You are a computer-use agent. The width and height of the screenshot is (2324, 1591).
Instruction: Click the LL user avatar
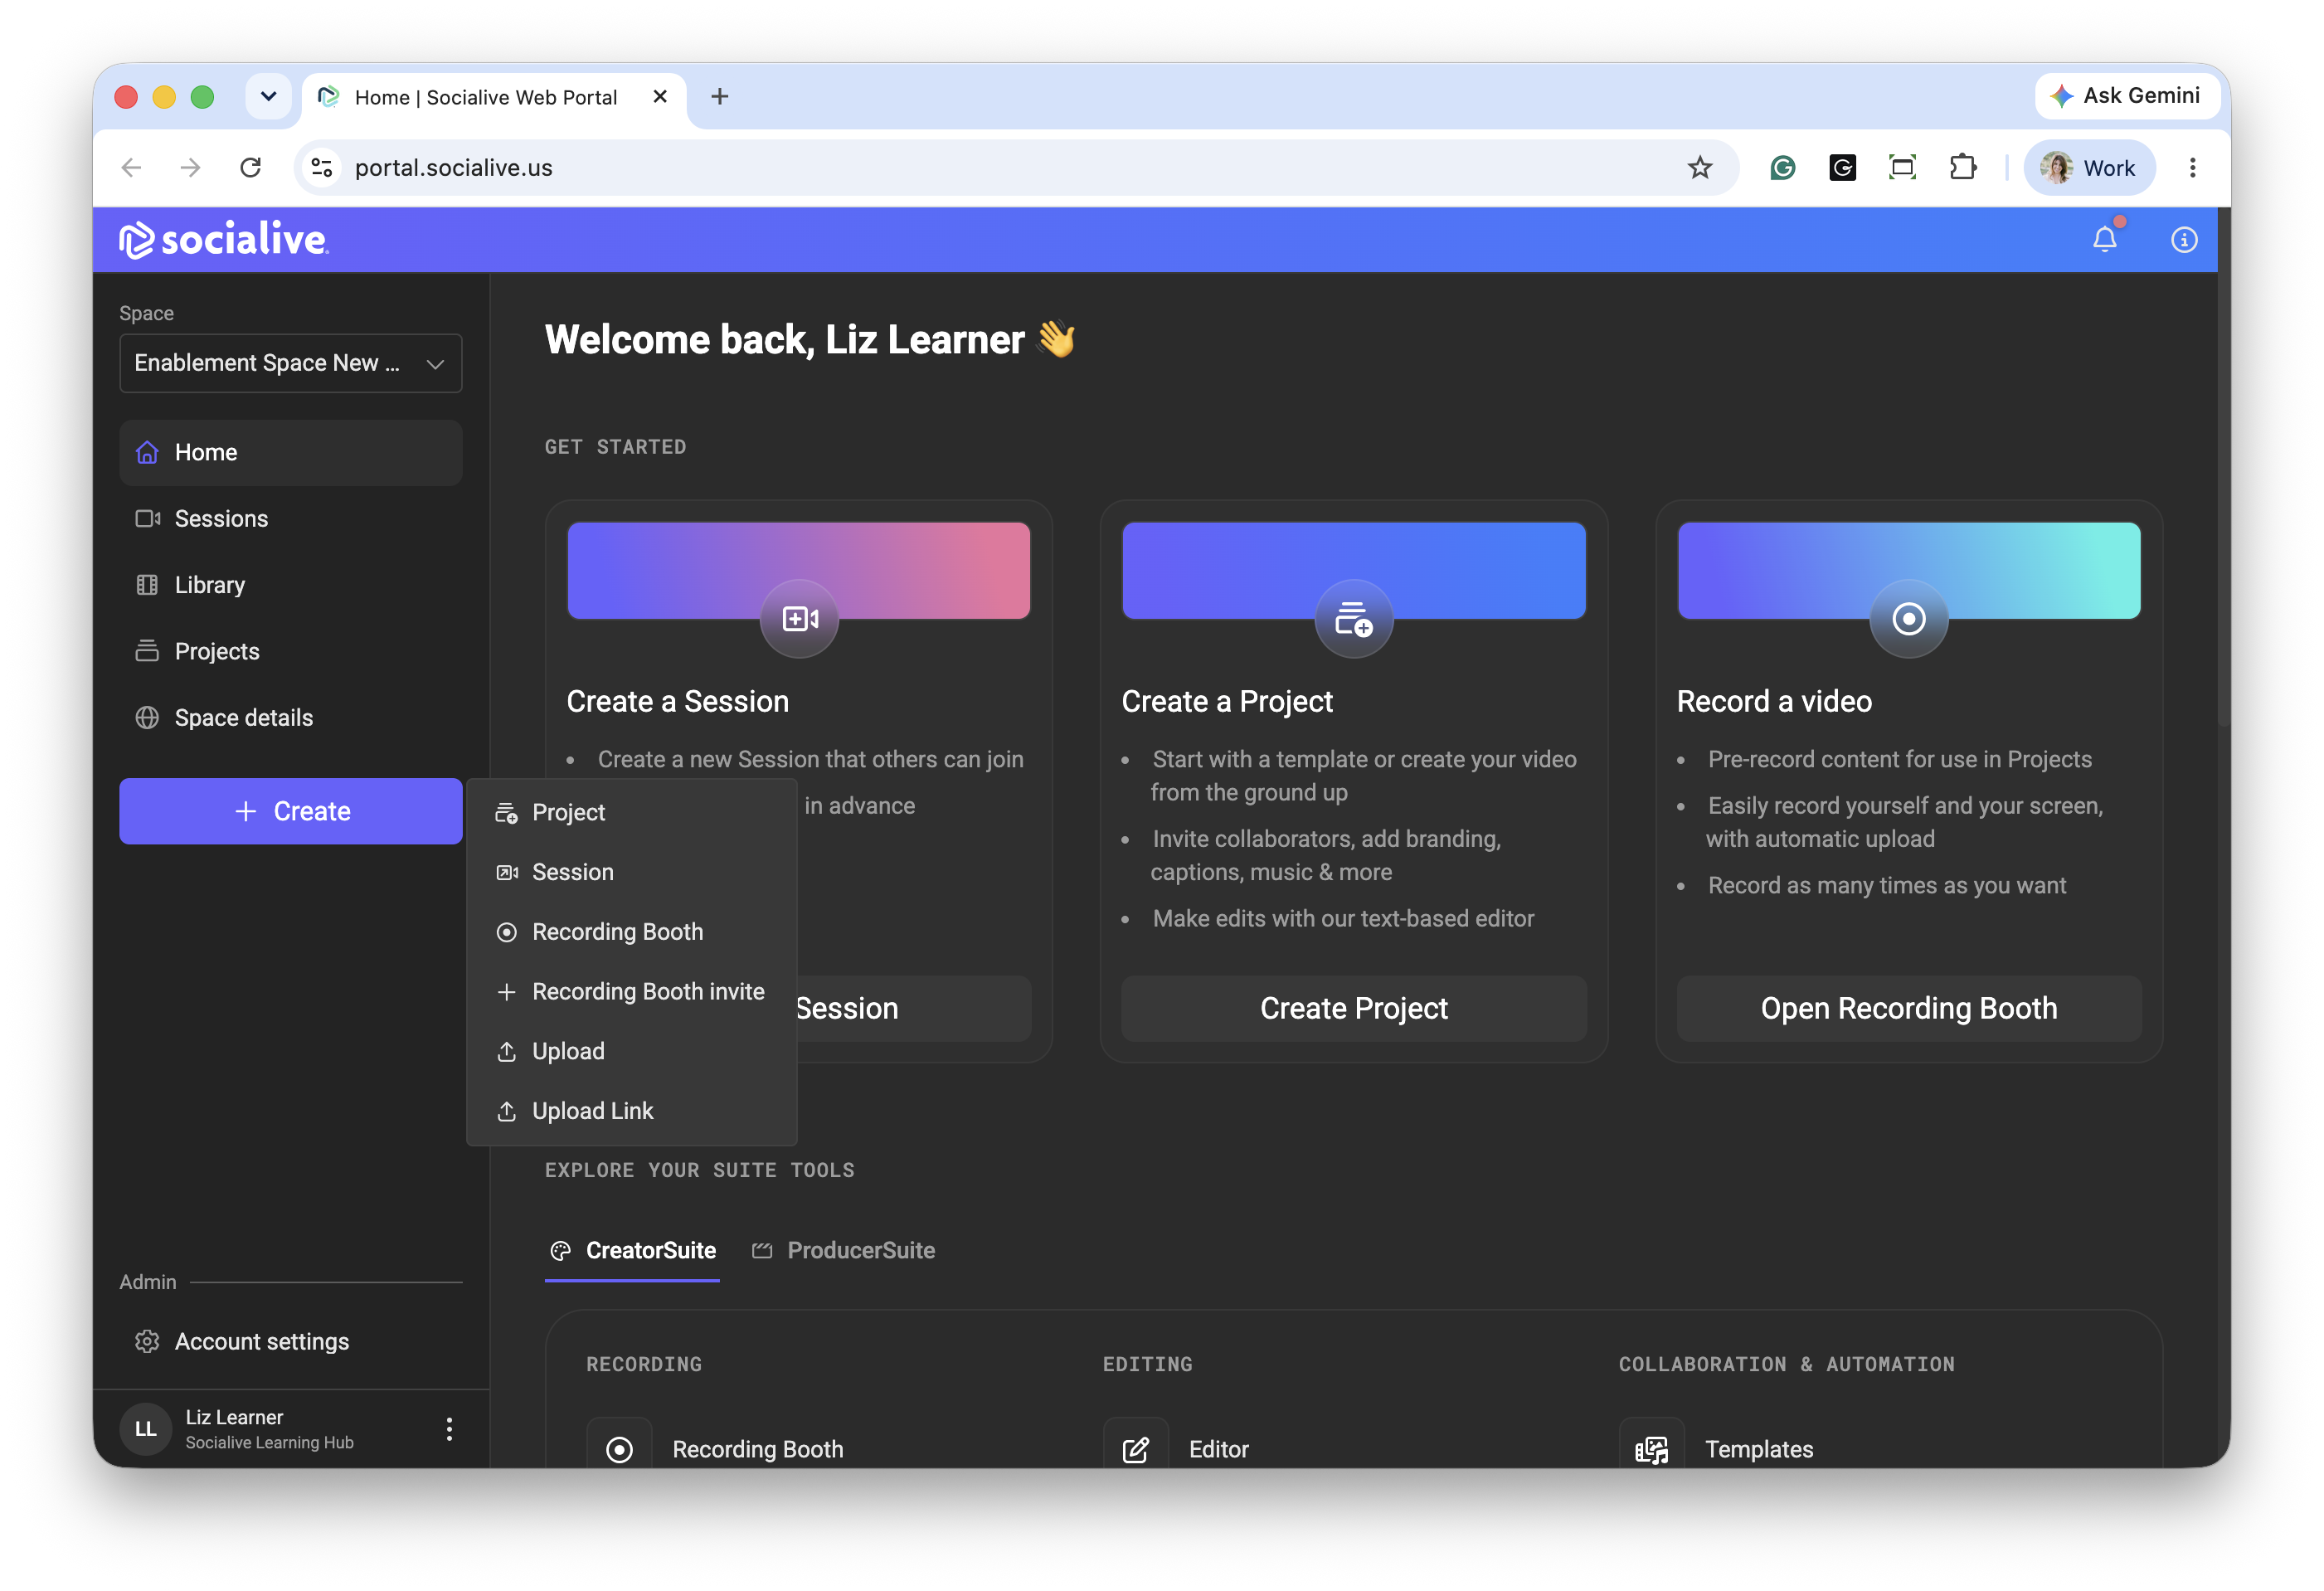(146, 1429)
